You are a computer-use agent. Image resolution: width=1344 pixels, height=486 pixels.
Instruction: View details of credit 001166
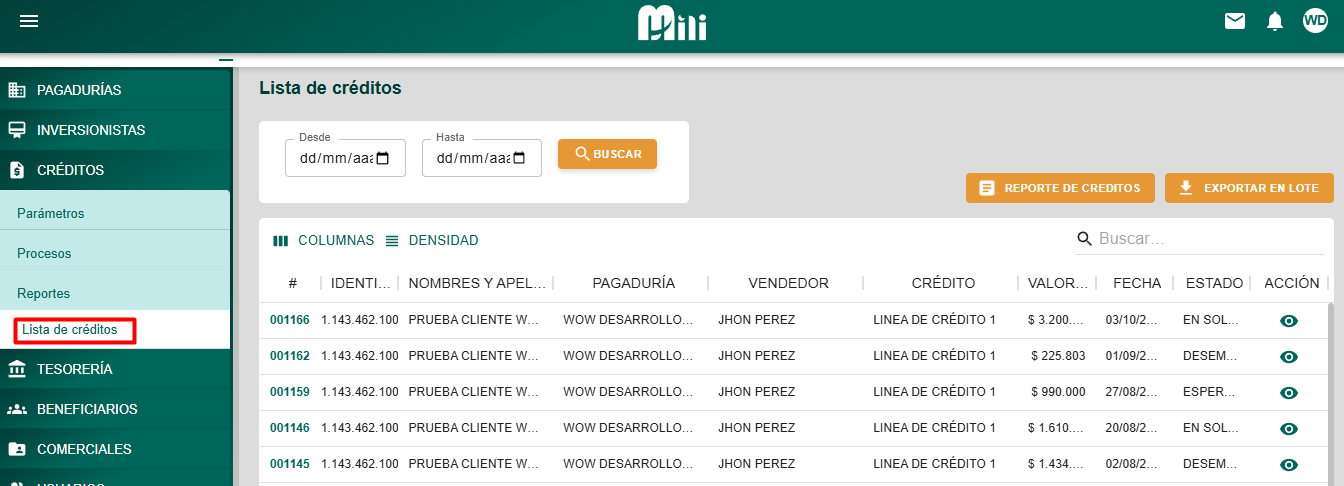pyautogui.click(x=1289, y=321)
